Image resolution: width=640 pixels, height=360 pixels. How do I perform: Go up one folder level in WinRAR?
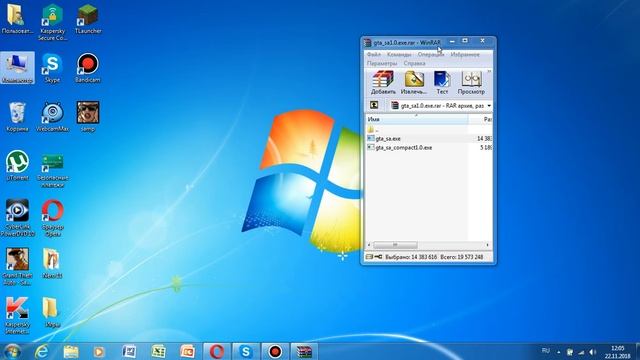pos(374,105)
